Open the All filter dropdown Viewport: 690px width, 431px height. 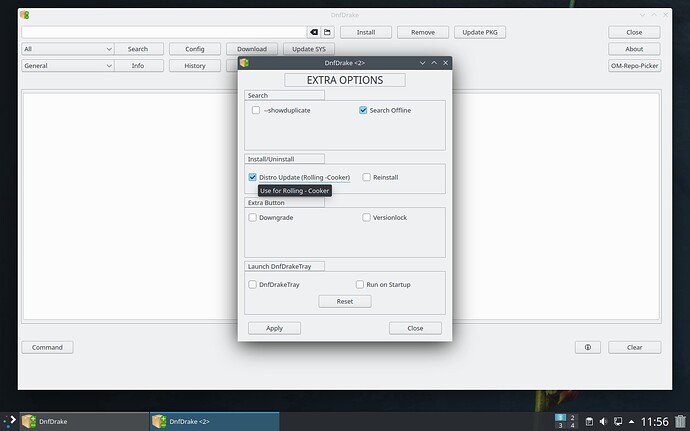coord(68,49)
